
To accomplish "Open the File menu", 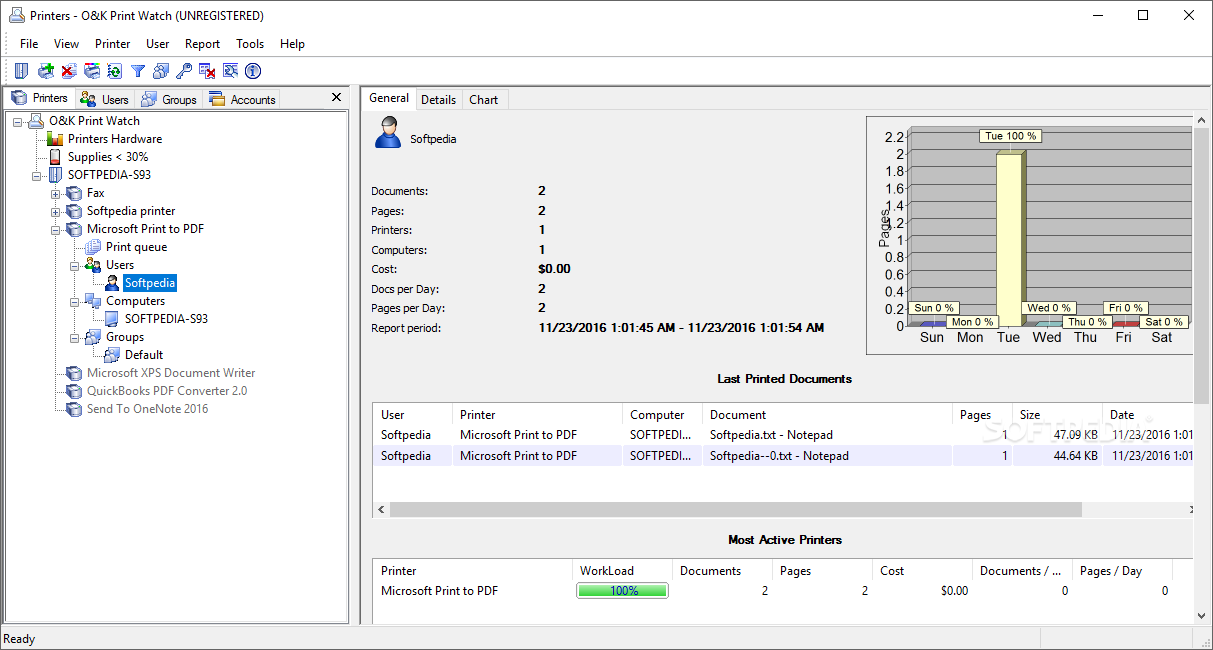I will pos(29,44).
